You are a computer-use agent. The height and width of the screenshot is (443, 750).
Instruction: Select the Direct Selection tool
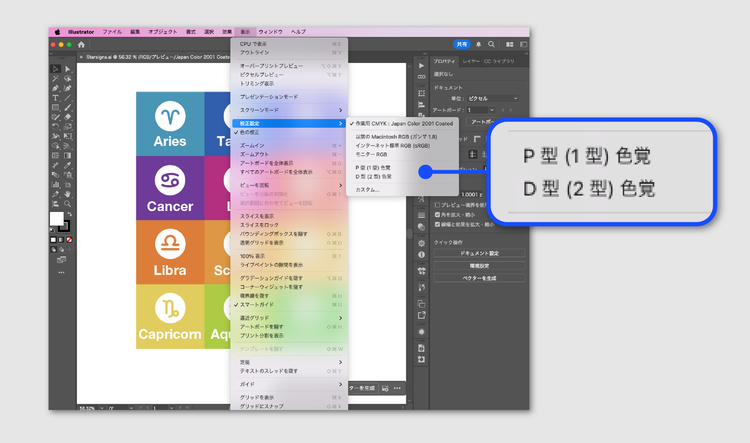click(x=67, y=69)
